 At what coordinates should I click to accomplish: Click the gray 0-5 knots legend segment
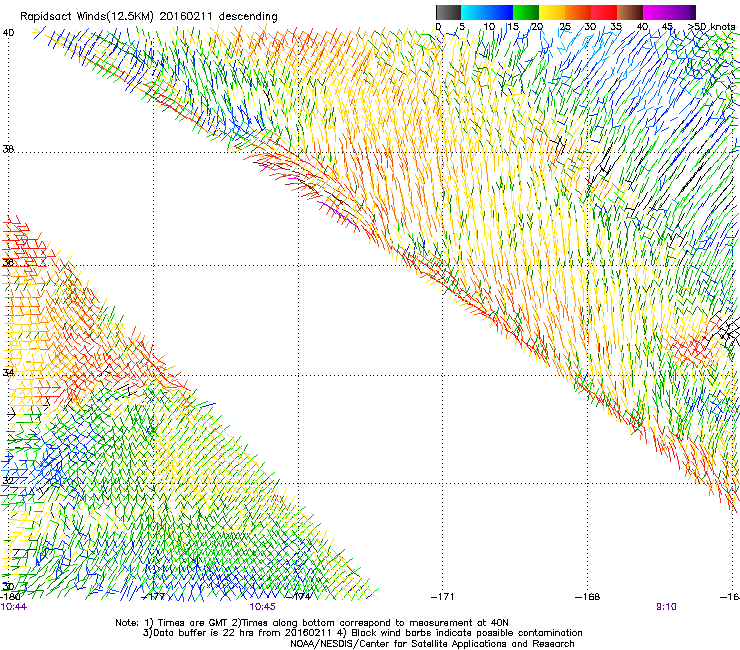pos(448,12)
